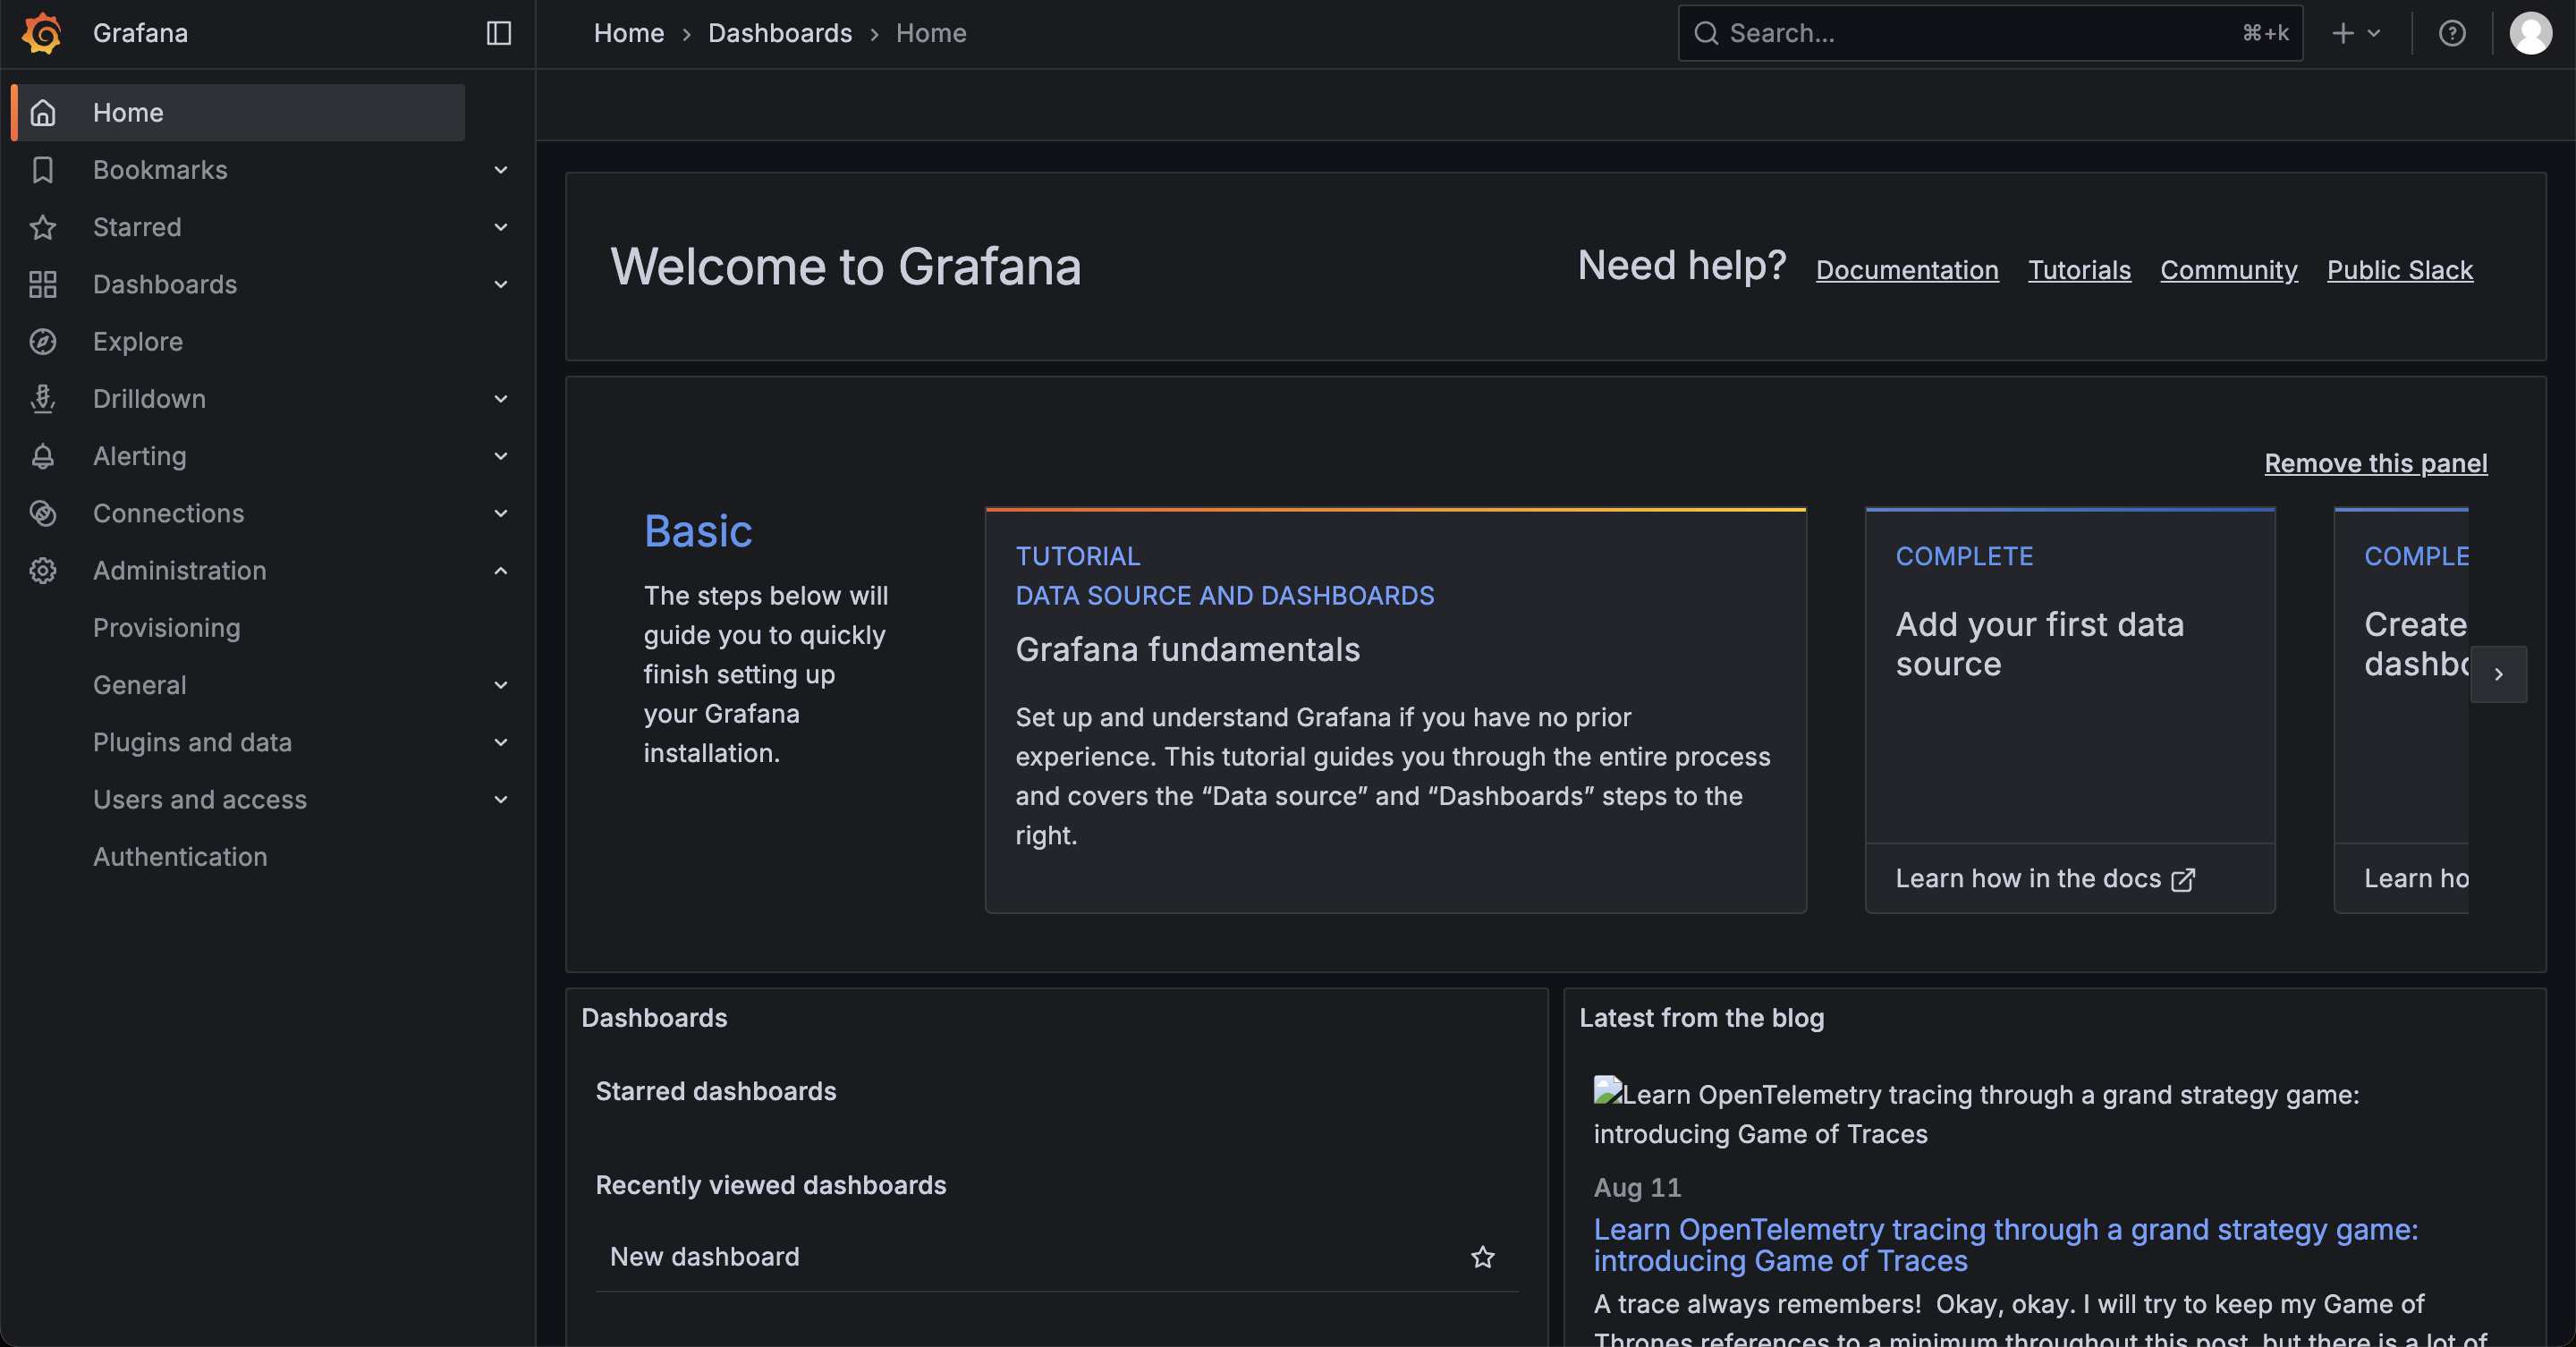Expand Users and access chevron
This screenshot has width=2576, height=1347.
pyautogui.click(x=501, y=799)
